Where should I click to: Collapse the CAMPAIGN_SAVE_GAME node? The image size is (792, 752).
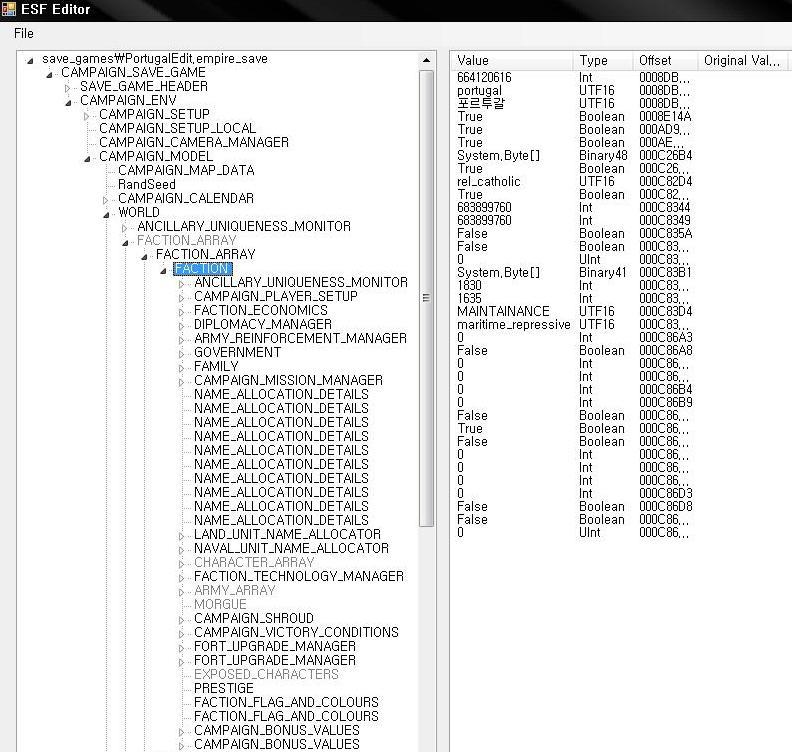49,73
